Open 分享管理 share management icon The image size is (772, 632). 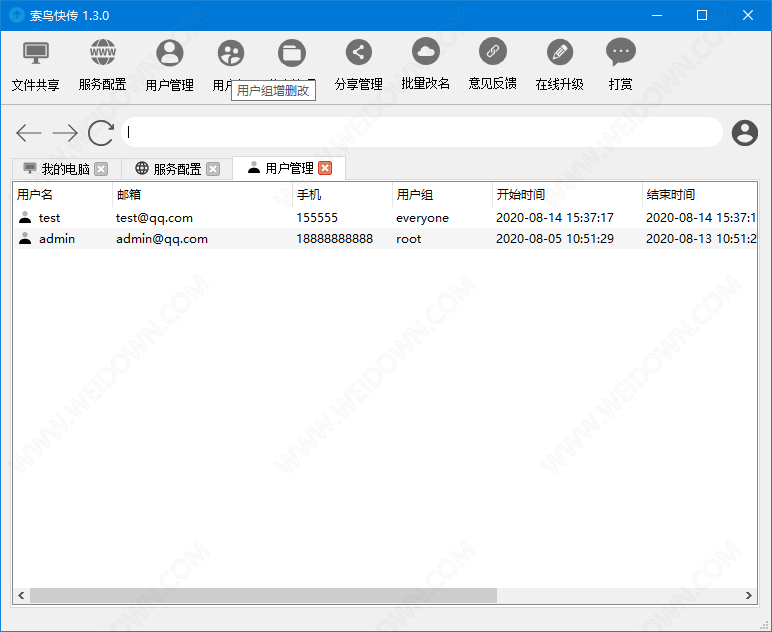(358, 52)
